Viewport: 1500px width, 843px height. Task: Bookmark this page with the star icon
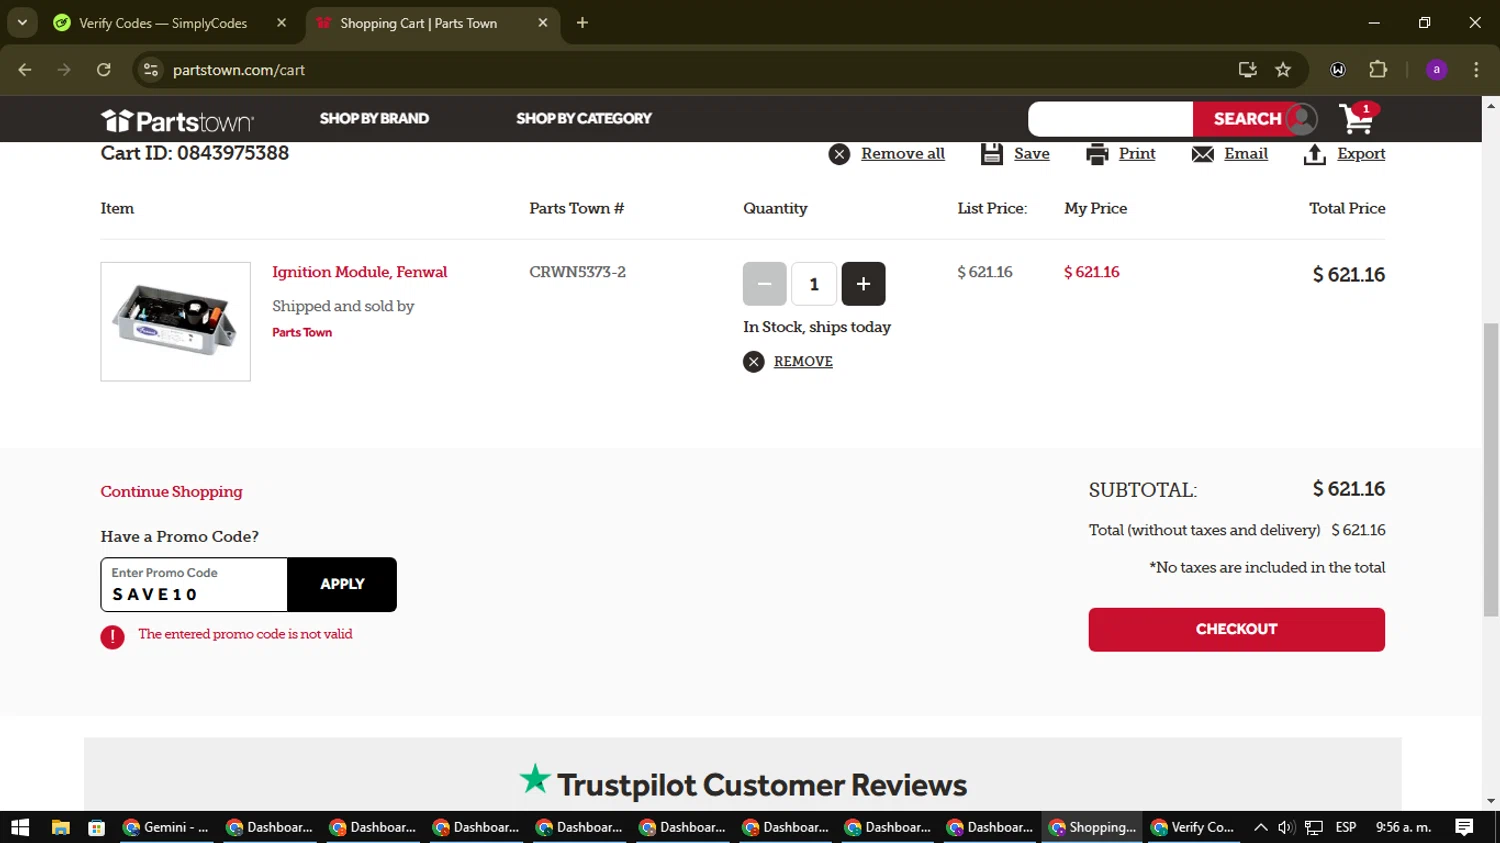[1283, 70]
